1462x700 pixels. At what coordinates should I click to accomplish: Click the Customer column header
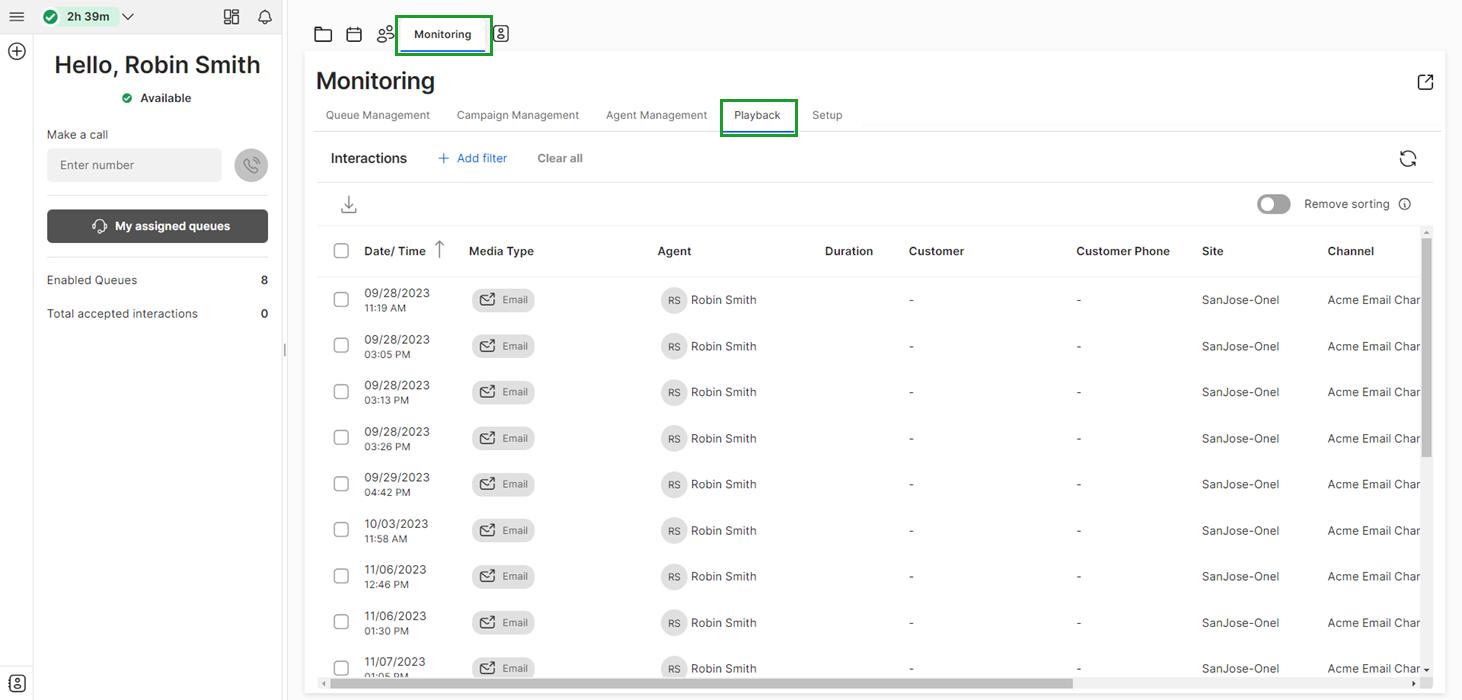click(x=936, y=251)
